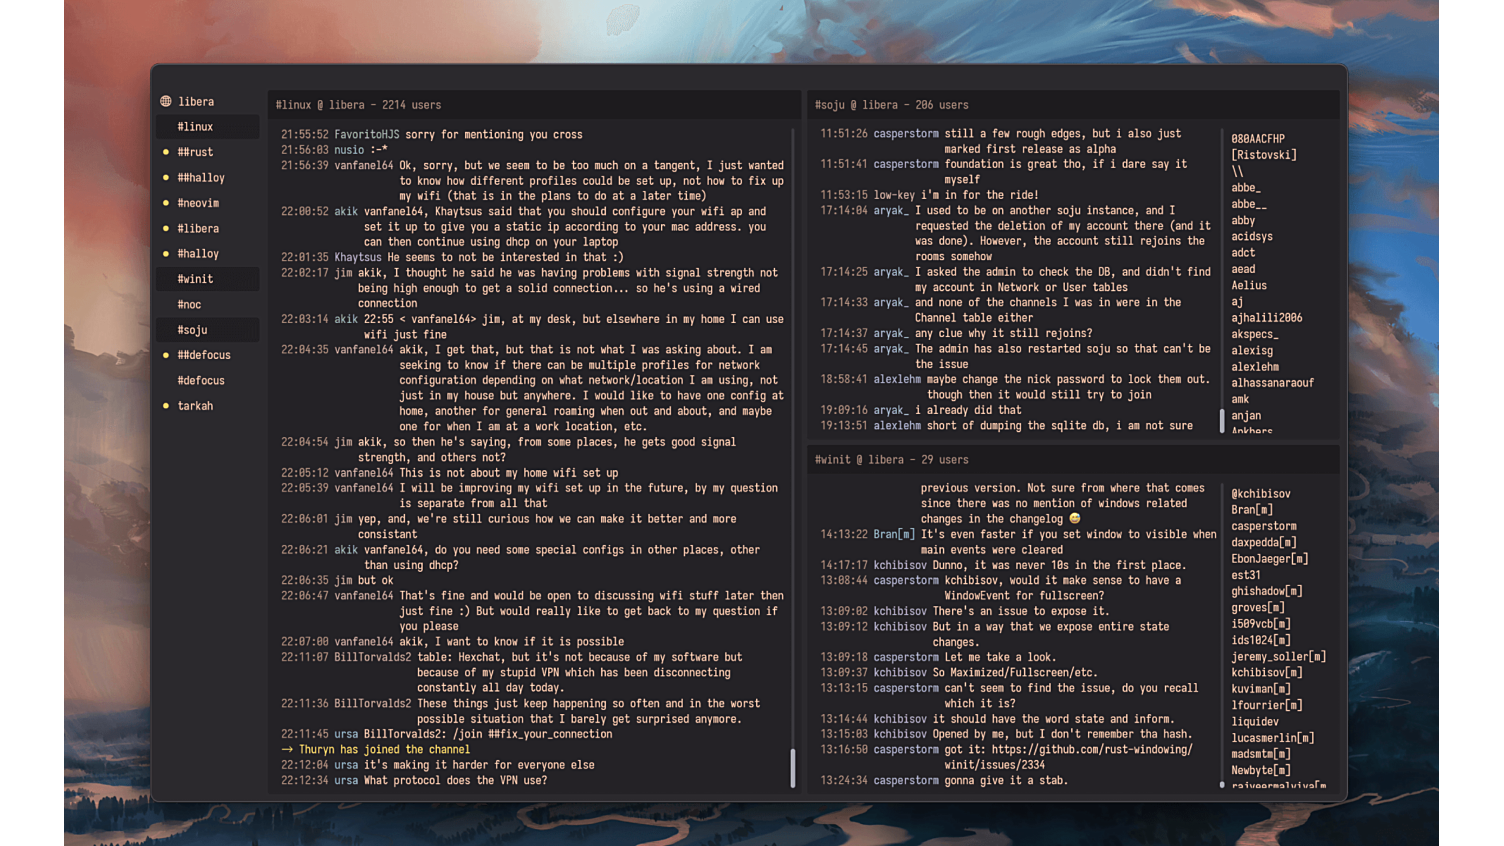1504x846 pixels.
Task: Click the unread indicator beside ##defocus
Action: point(166,355)
